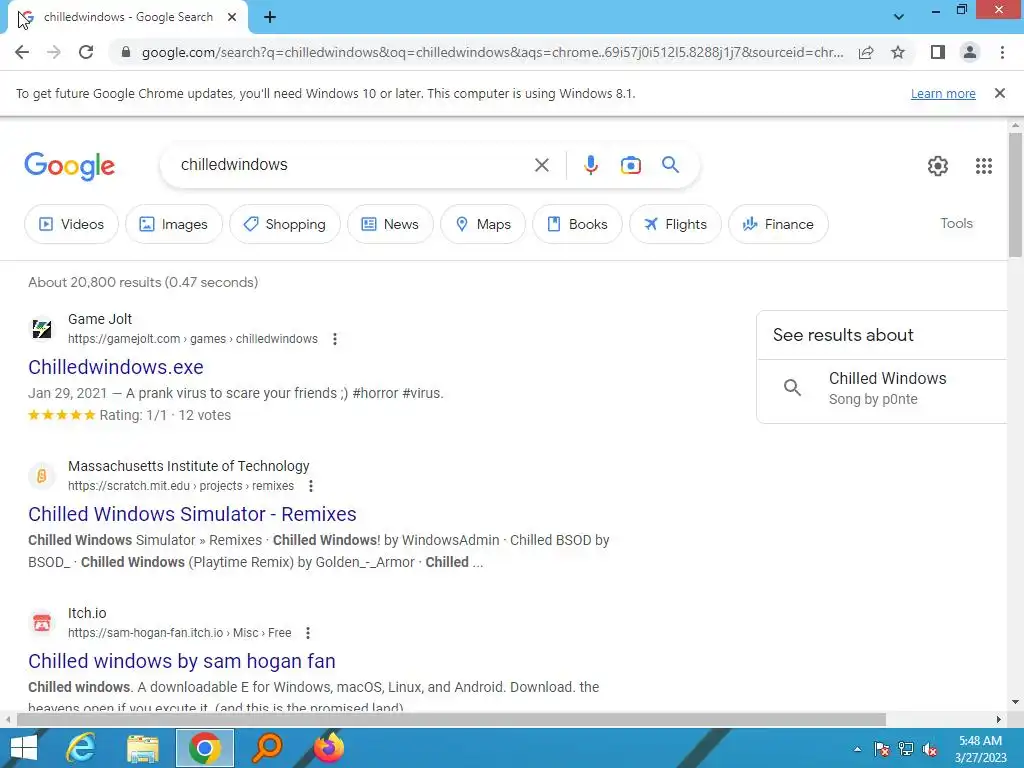Open more options for Itch.io result
The image size is (1024, 768).
point(308,633)
